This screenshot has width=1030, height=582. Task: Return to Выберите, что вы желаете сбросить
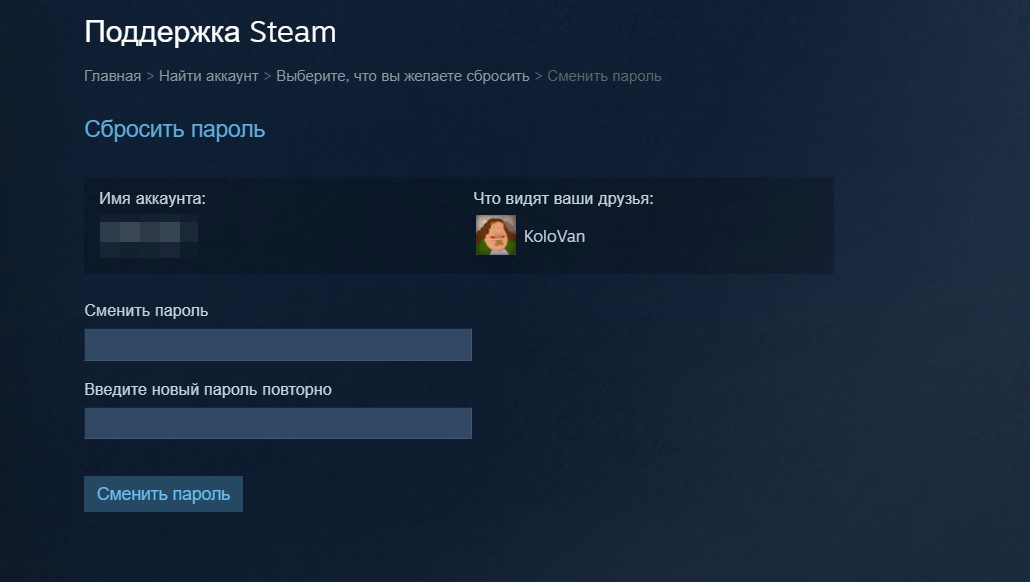(x=403, y=76)
